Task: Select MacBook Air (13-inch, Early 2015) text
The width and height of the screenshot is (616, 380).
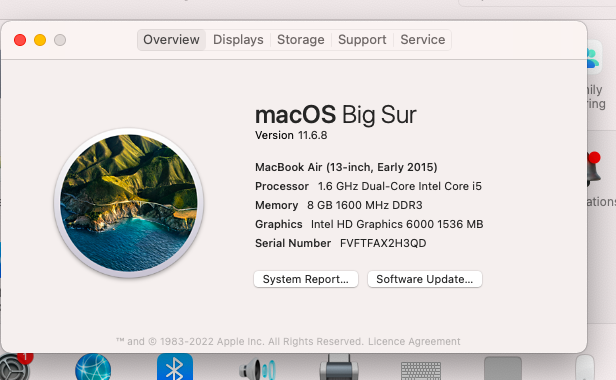Action: (x=346, y=167)
